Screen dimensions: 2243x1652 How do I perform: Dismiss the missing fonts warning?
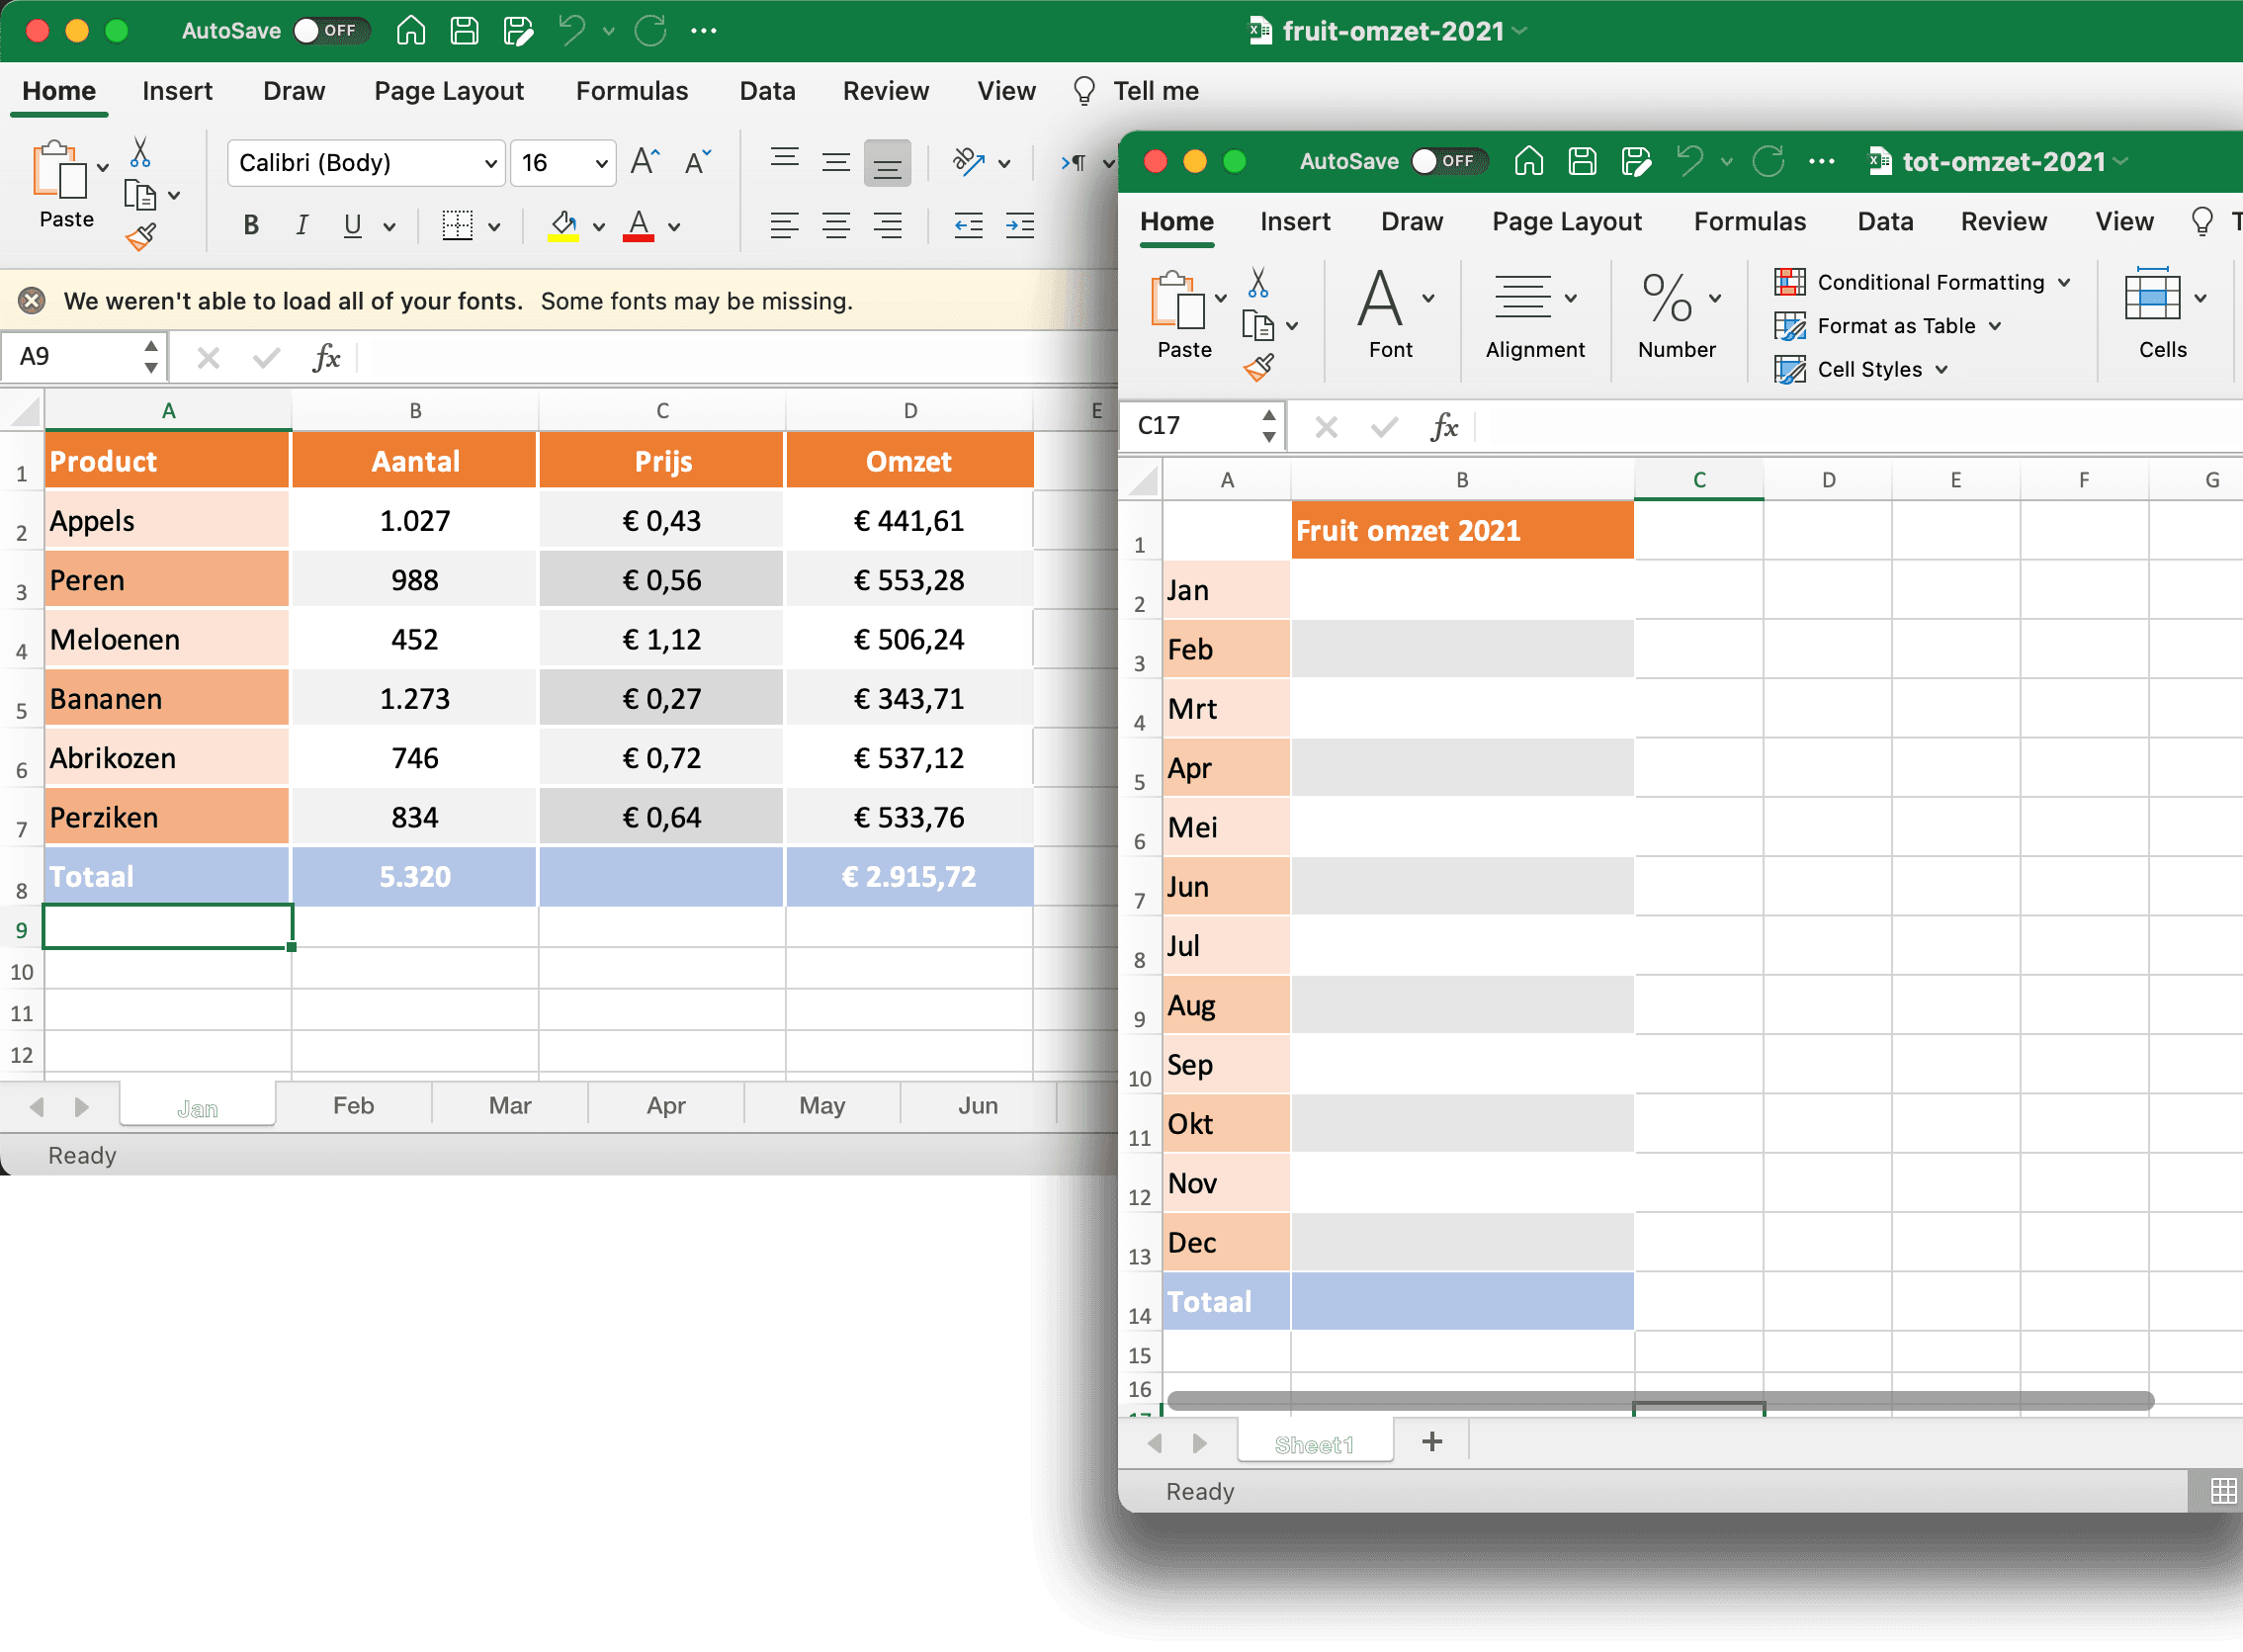point(31,300)
